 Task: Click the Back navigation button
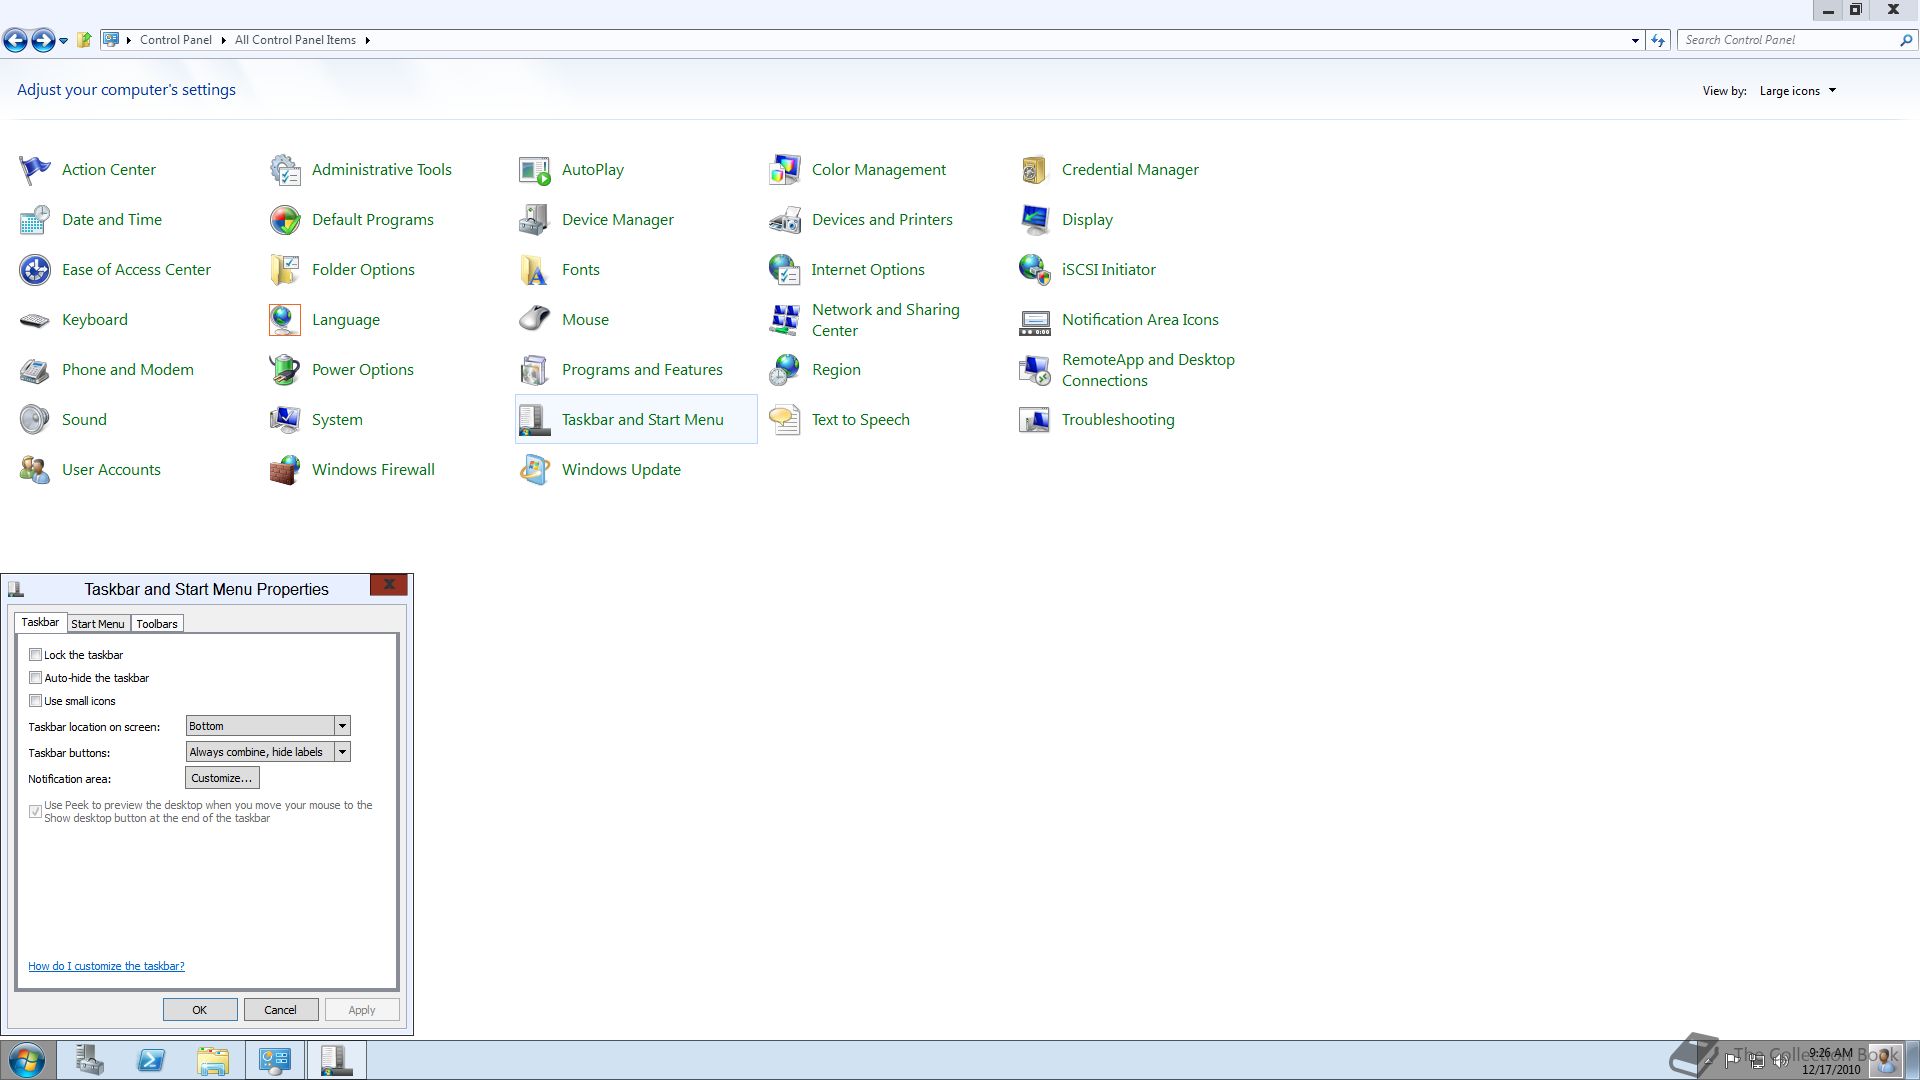(x=15, y=41)
